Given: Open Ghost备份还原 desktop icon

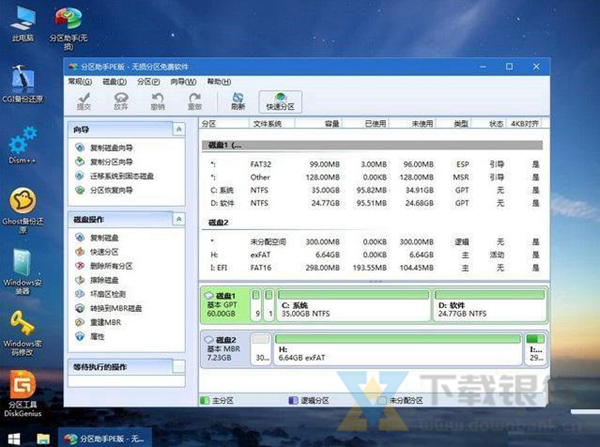Looking at the screenshot, I should (23, 210).
